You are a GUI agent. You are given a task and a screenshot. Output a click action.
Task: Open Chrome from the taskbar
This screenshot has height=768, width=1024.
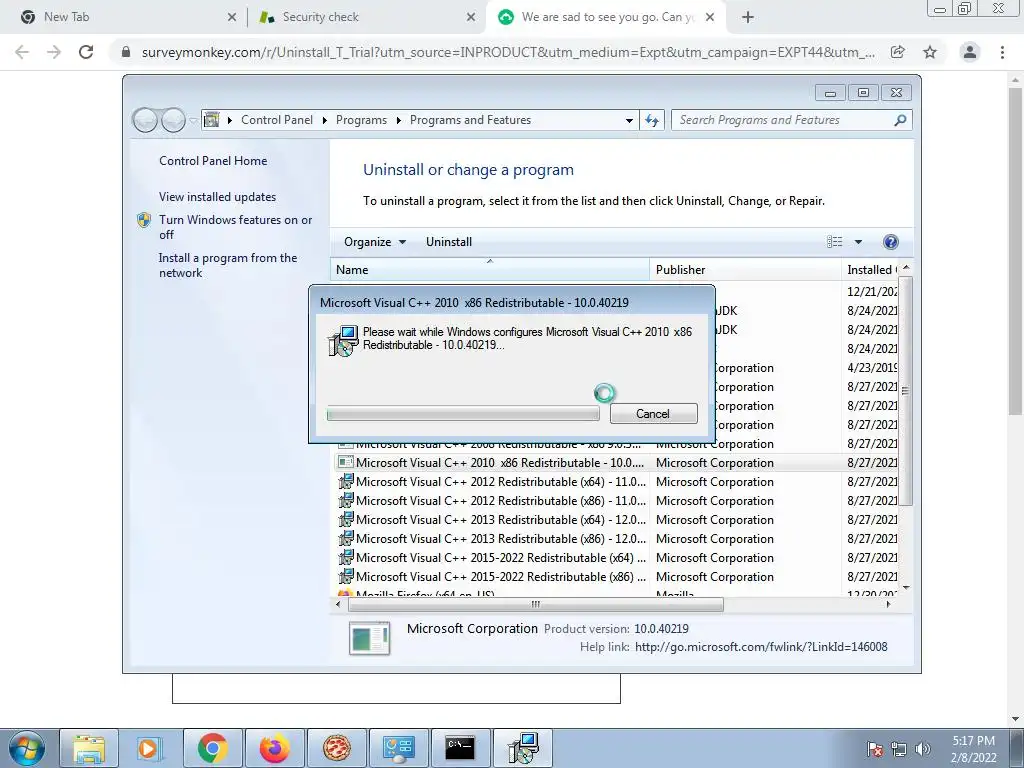tap(212, 748)
